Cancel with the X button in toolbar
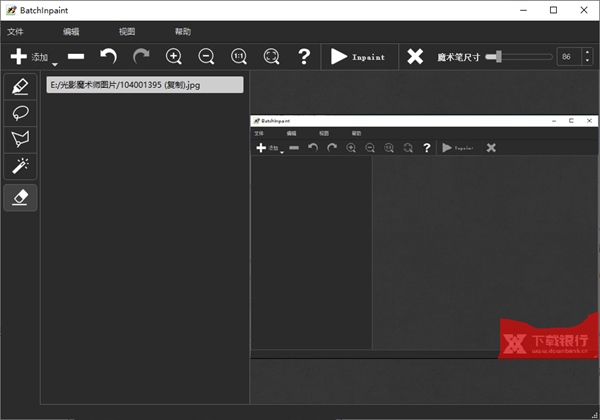600x420 pixels. pyautogui.click(x=415, y=57)
